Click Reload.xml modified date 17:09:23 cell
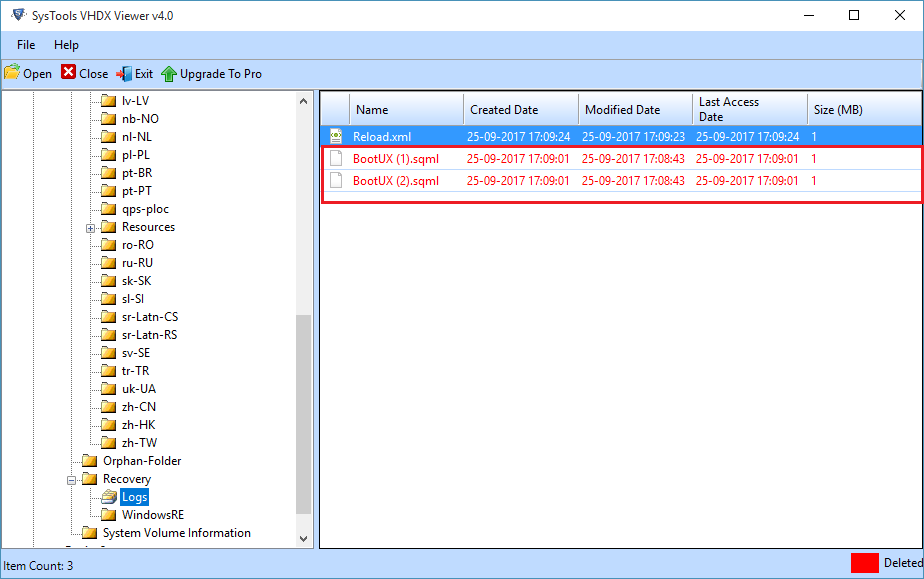The image size is (924, 579). (633, 137)
